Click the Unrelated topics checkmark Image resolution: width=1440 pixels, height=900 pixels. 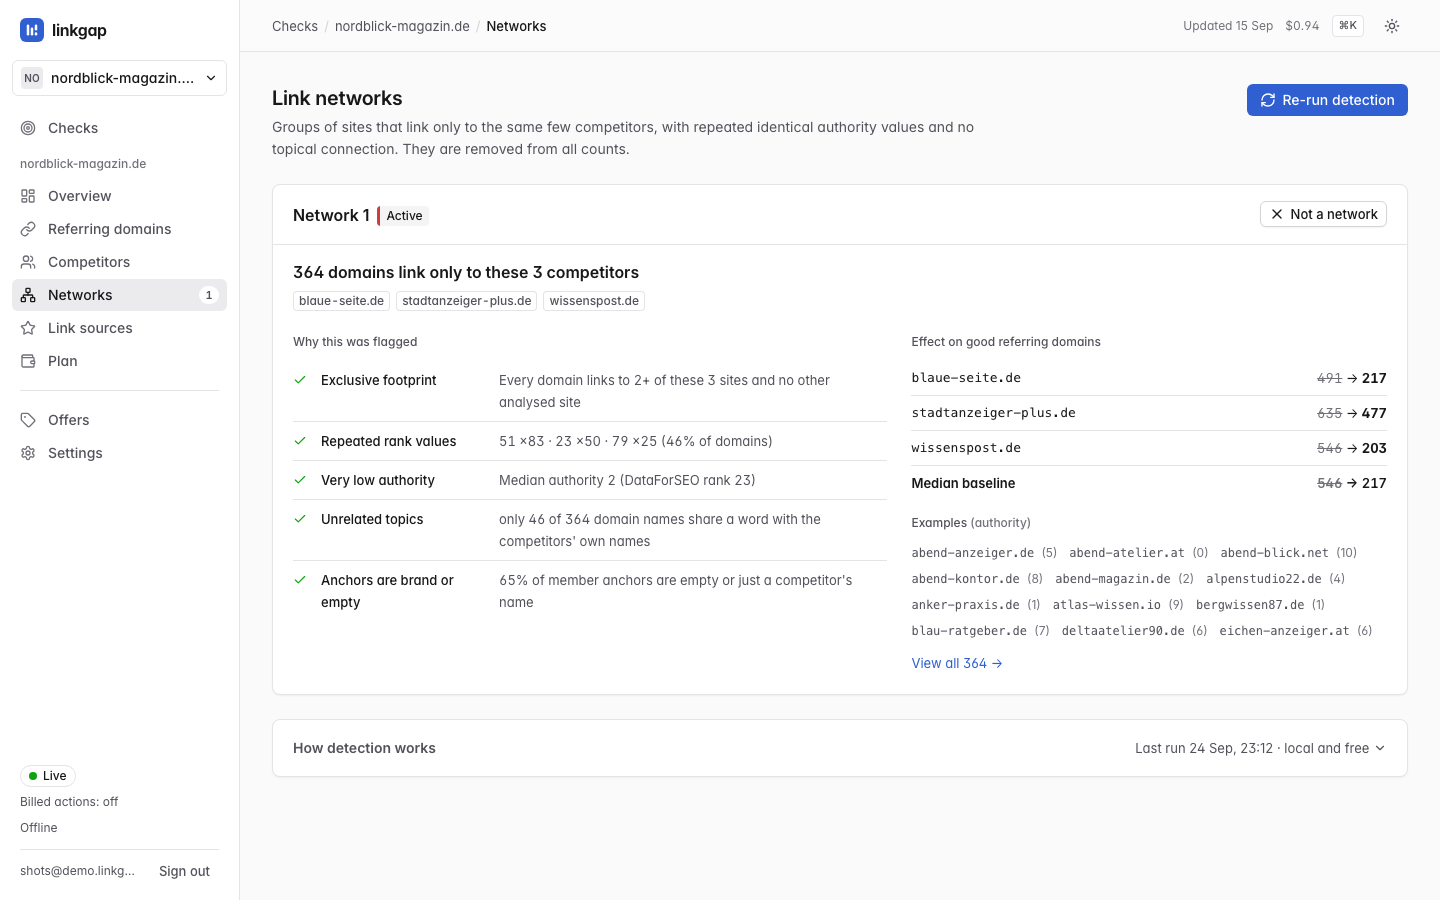pos(300,519)
